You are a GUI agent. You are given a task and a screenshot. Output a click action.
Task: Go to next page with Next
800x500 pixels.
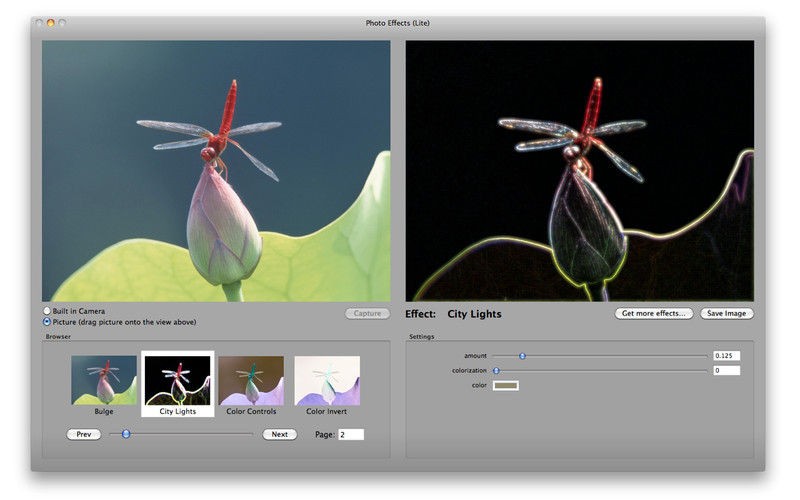[280, 434]
